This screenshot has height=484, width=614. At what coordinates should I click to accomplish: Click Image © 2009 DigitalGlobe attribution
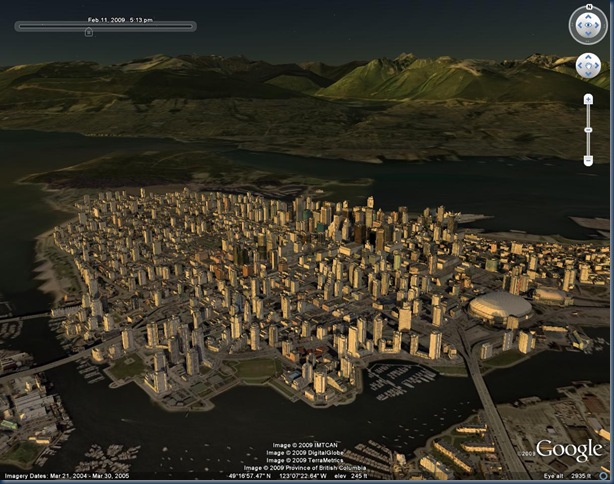(305, 453)
